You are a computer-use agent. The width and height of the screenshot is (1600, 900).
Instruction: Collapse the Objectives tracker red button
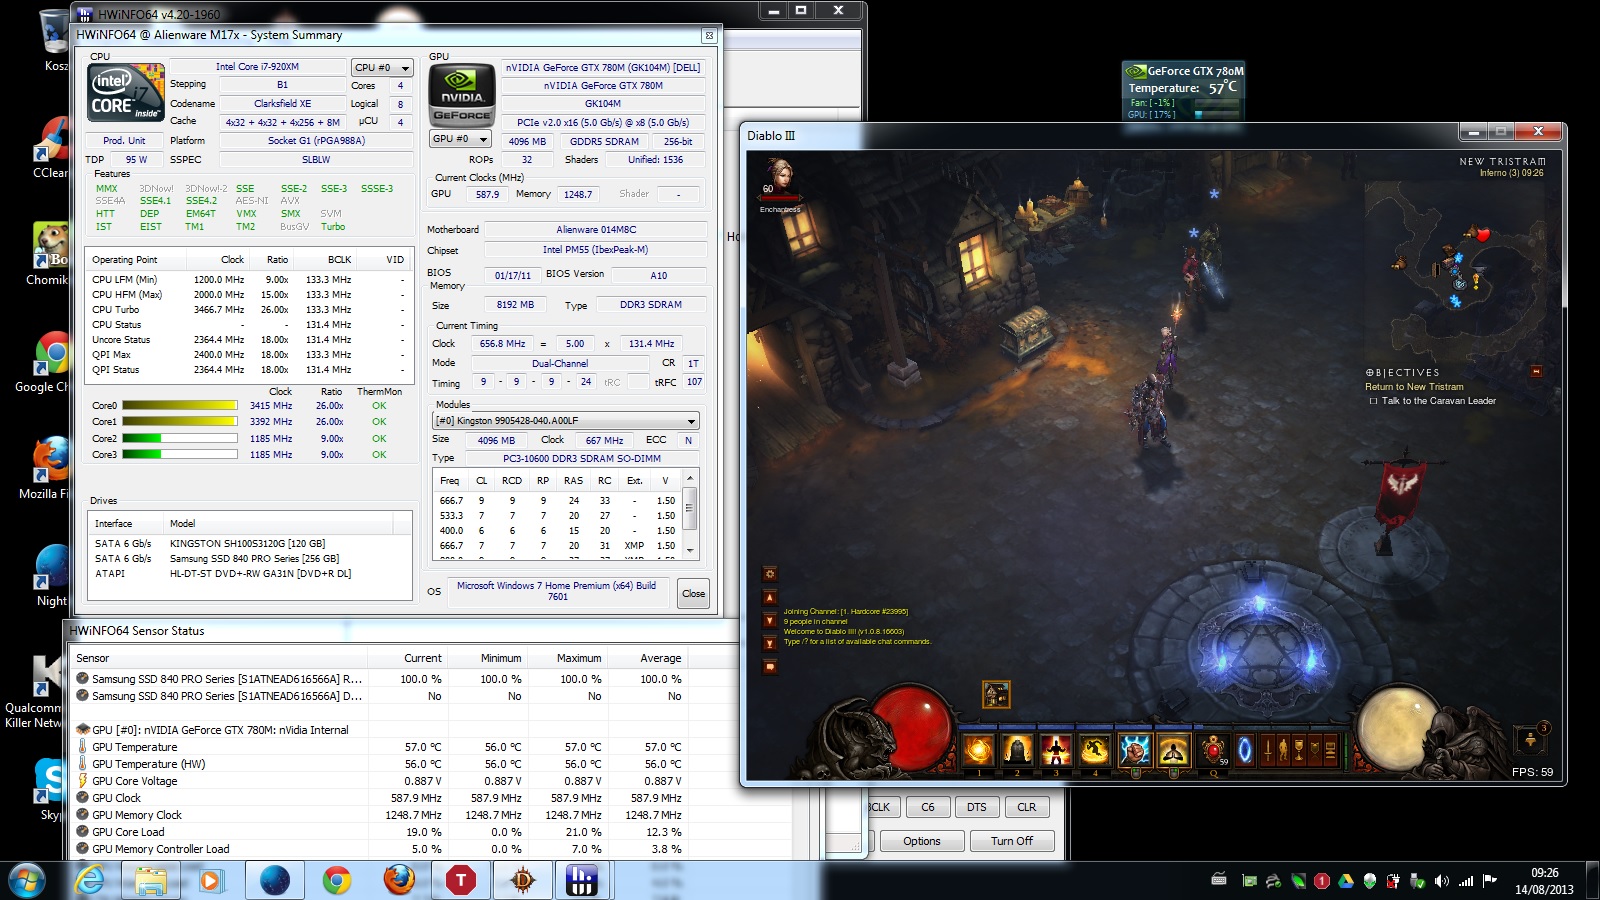[1536, 372]
